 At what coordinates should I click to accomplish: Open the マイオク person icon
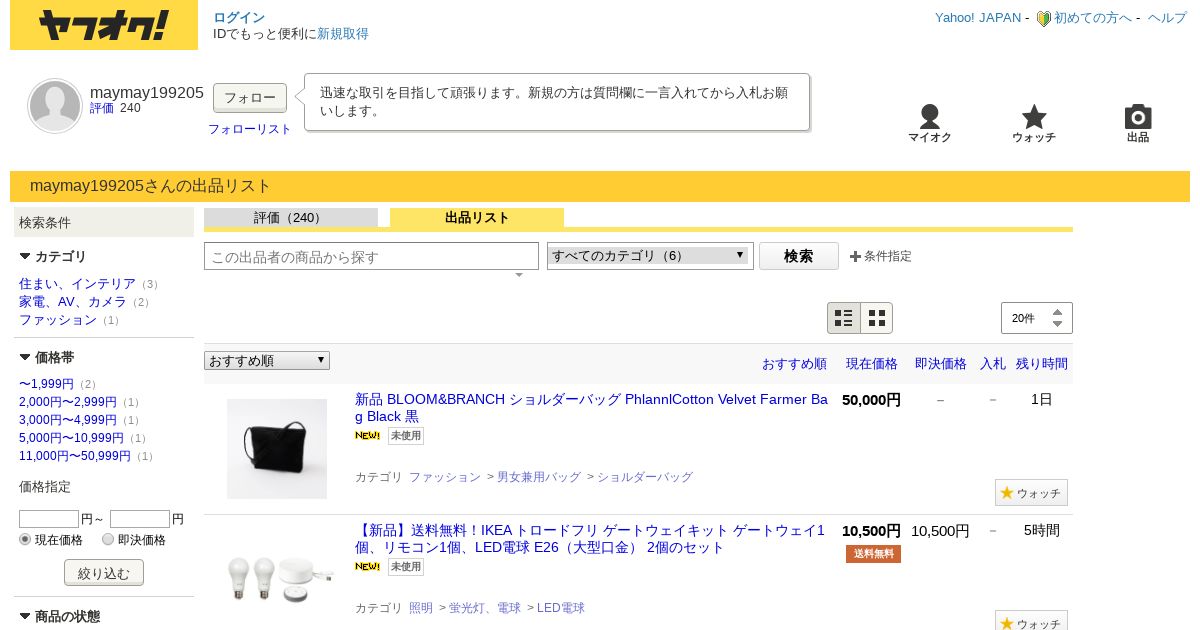930,116
